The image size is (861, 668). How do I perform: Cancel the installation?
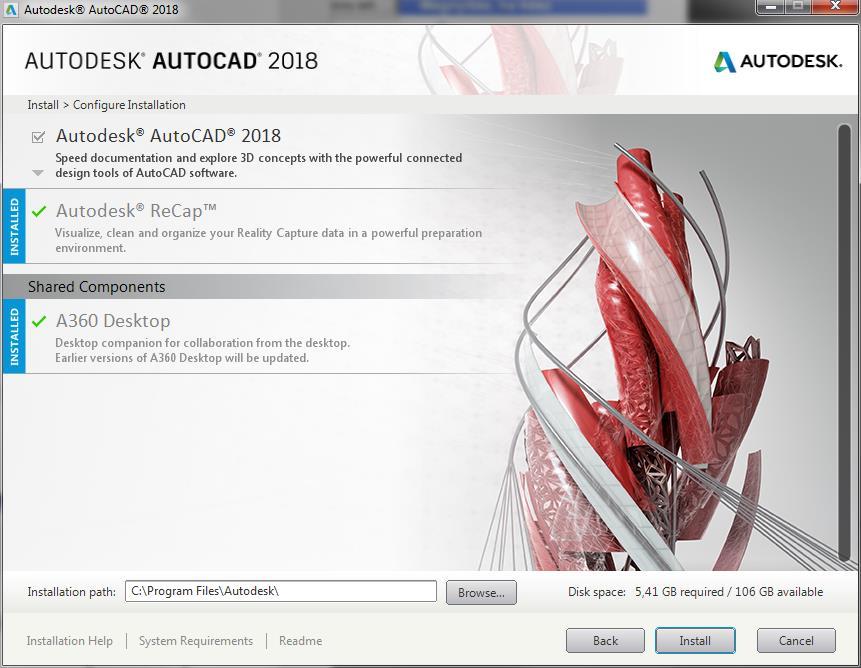[x=796, y=641]
